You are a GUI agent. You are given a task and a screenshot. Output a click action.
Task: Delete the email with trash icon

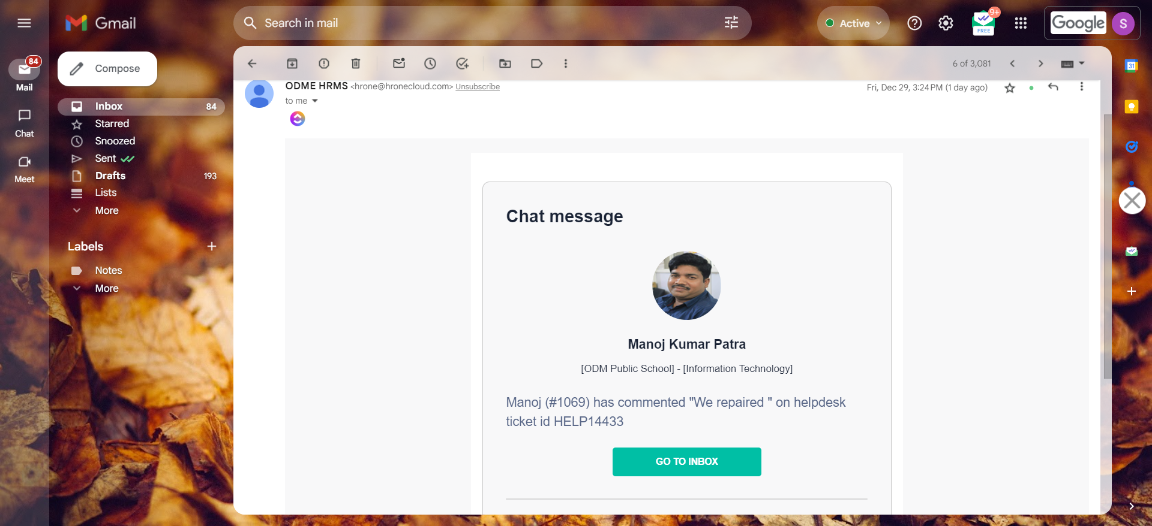click(x=355, y=63)
